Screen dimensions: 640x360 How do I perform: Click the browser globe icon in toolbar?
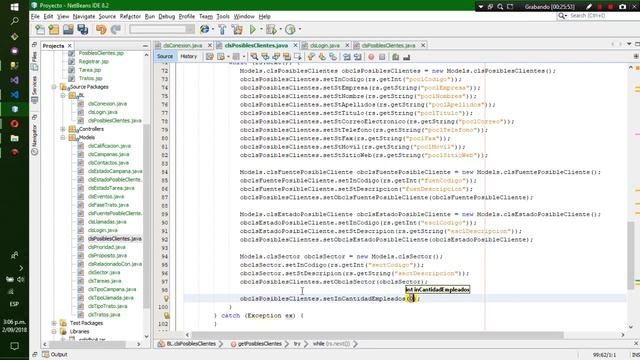(204, 29)
